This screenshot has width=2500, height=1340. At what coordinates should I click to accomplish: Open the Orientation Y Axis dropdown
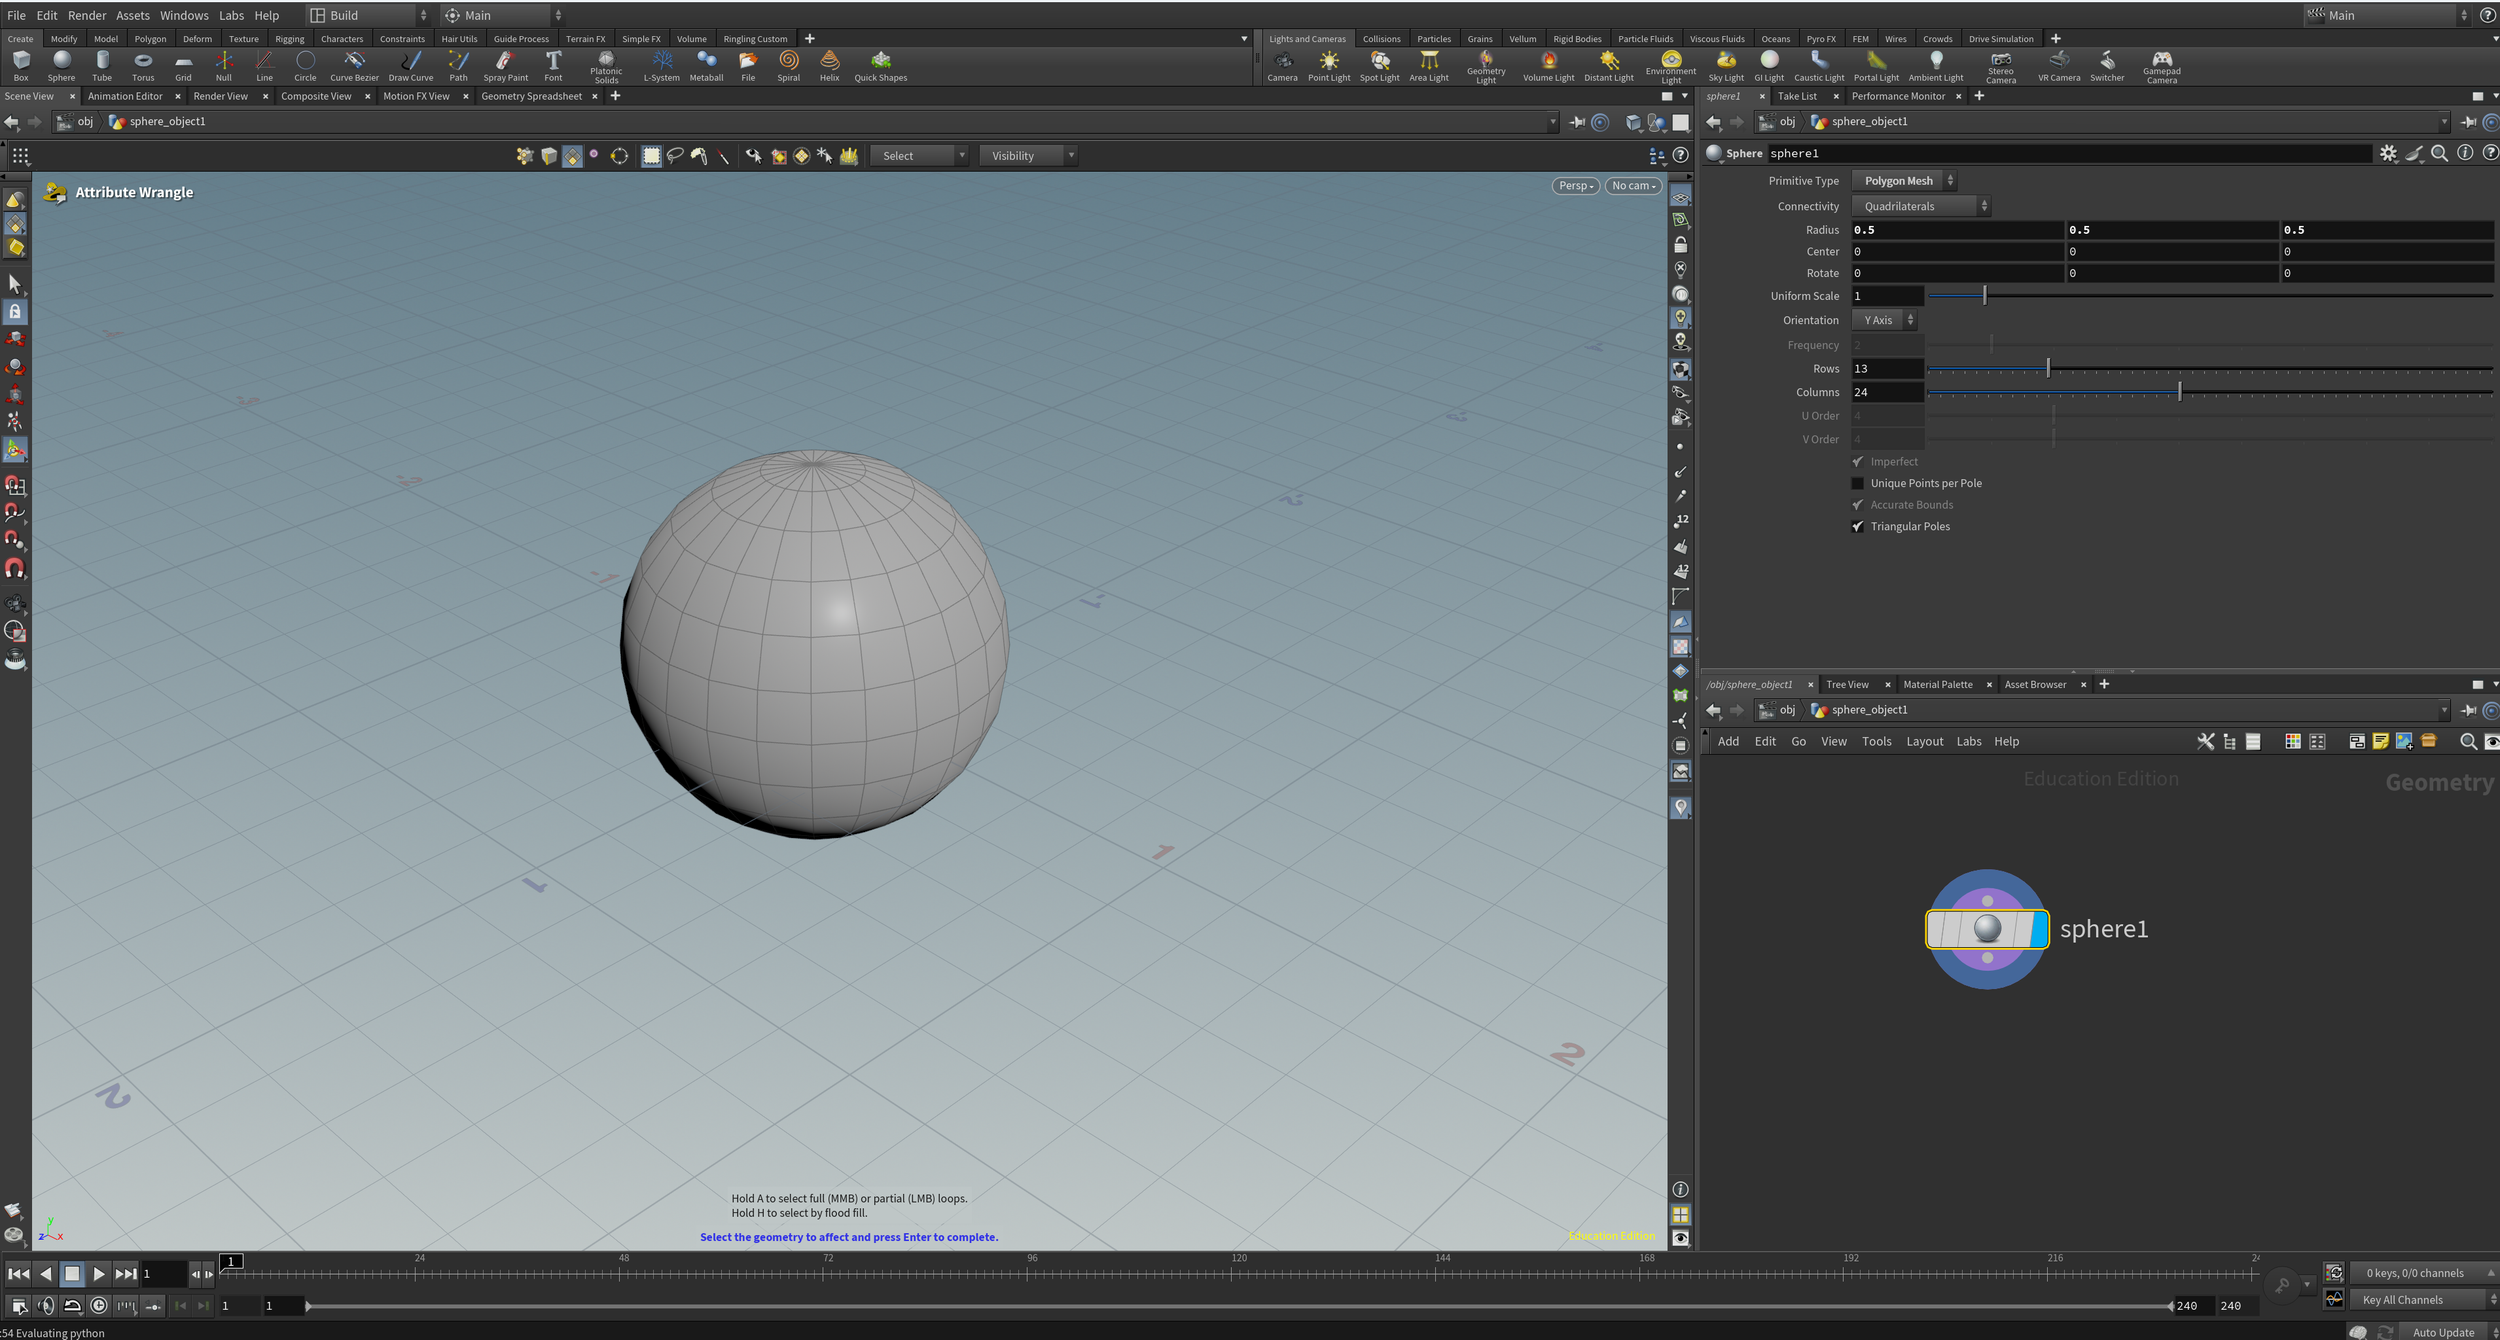[1883, 320]
